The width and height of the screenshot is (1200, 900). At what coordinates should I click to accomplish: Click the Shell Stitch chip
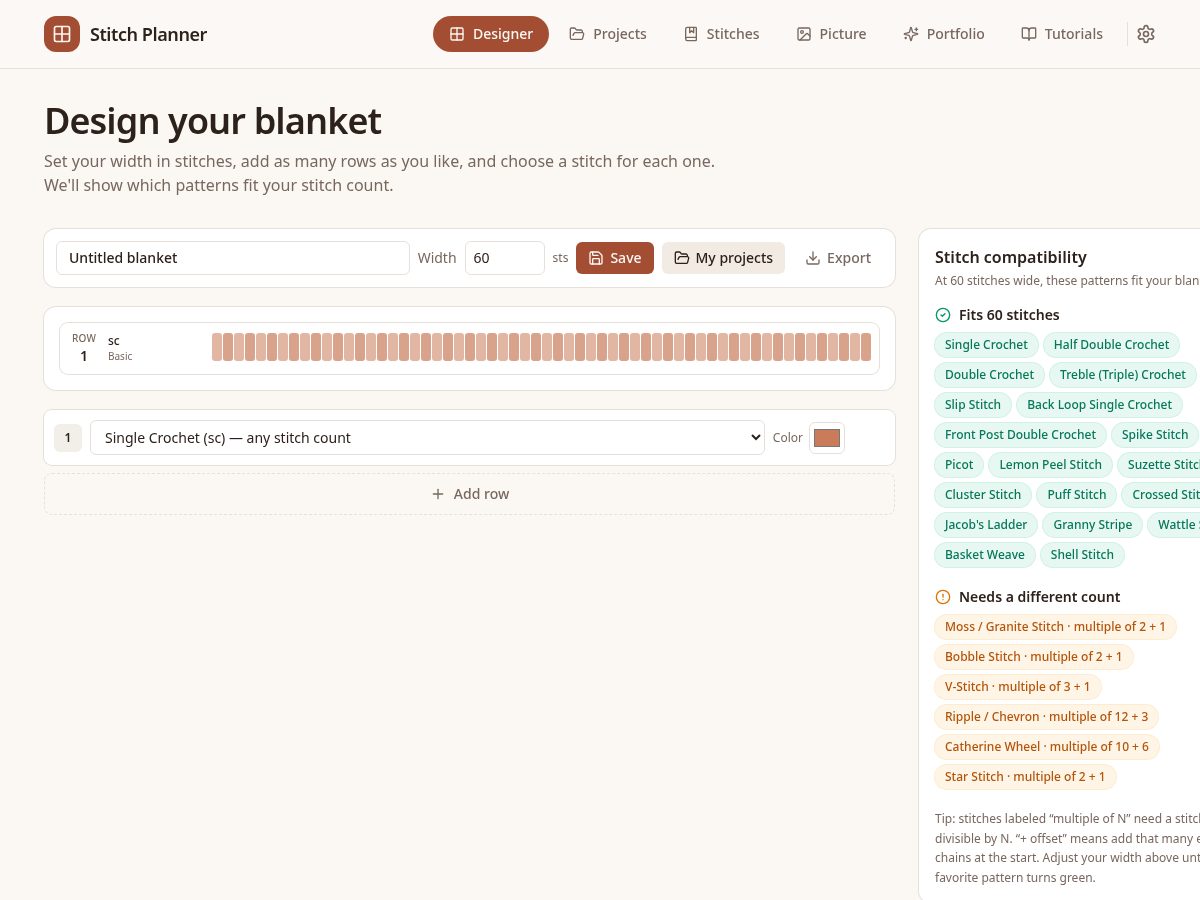coord(1082,555)
